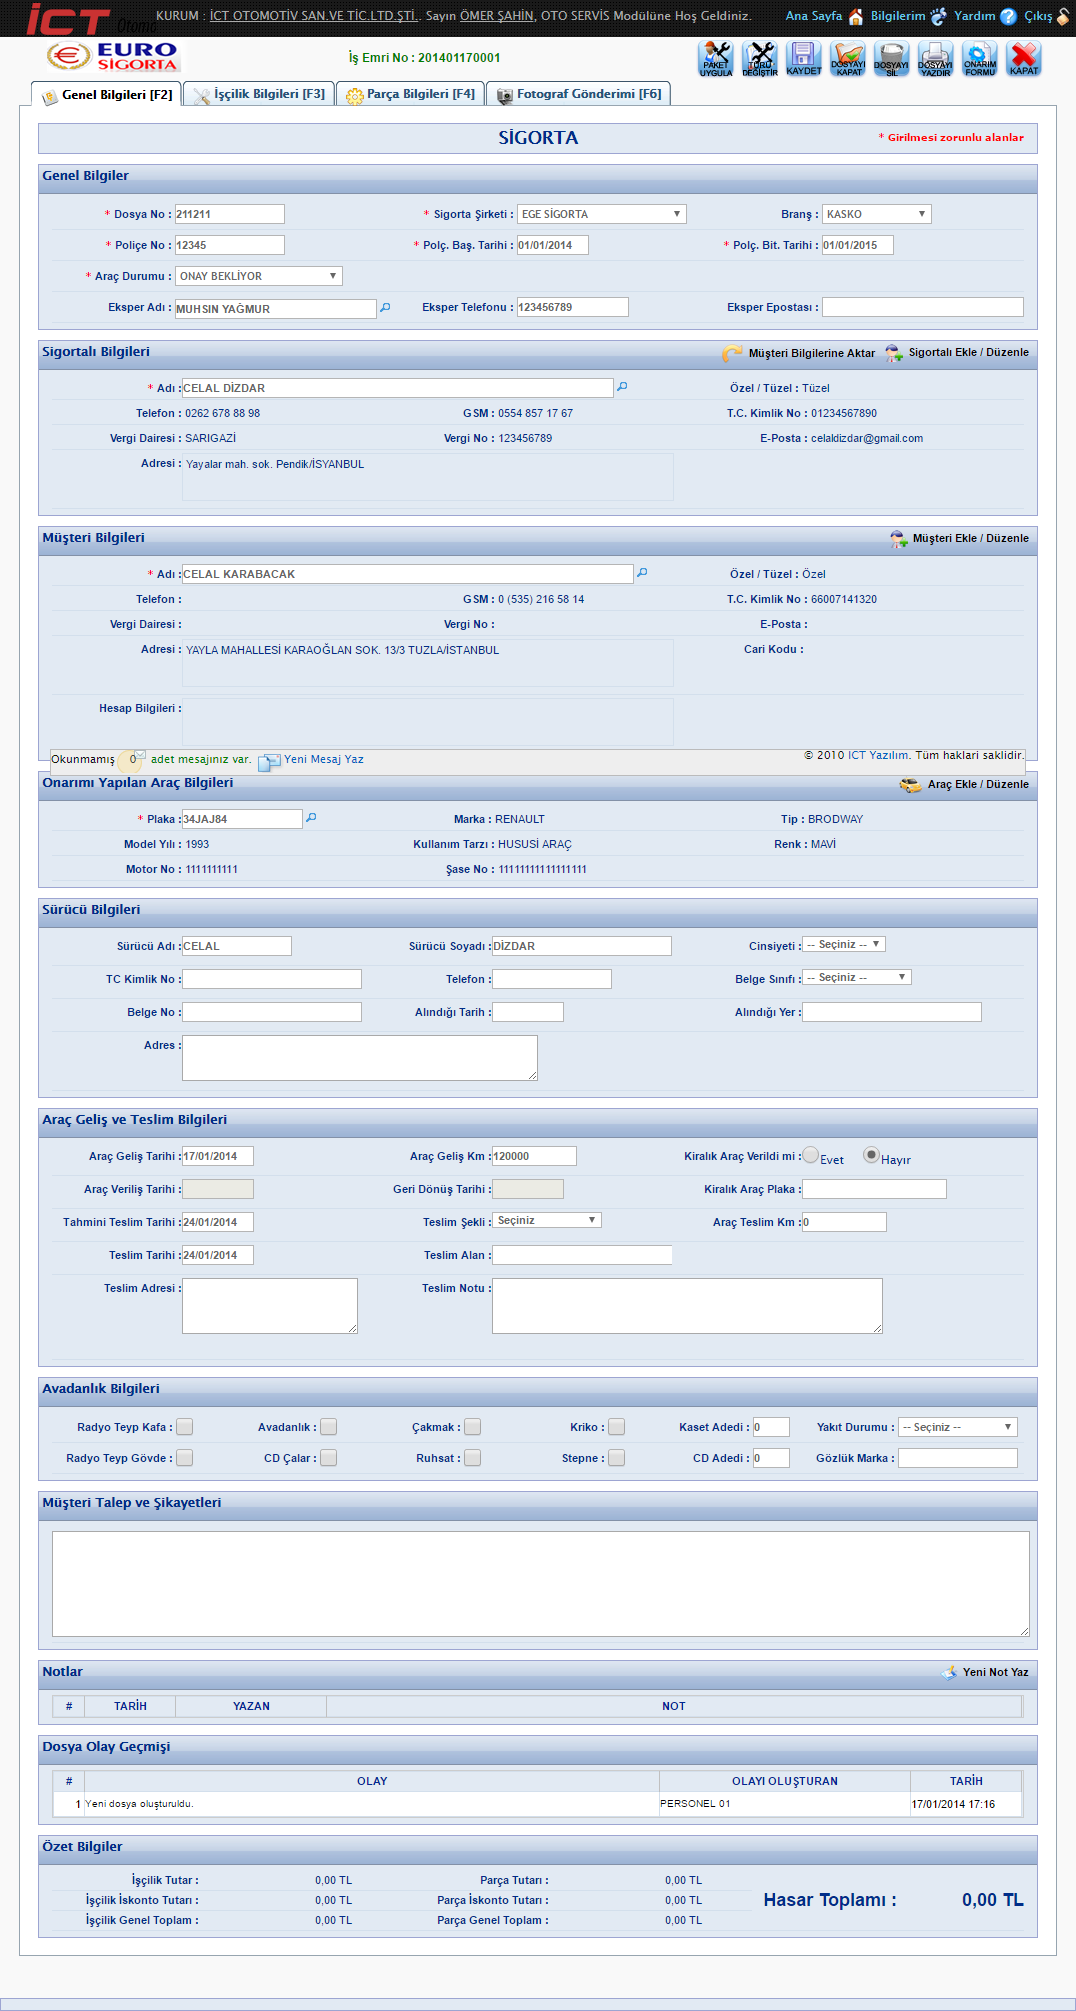Open the Parça Bilgileri tab
Image resolution: width=1076 pixels, height=2011 pixels.
click(x=410, y=94)
